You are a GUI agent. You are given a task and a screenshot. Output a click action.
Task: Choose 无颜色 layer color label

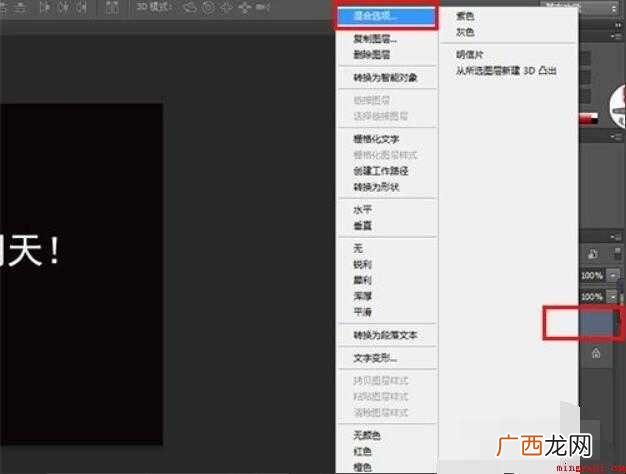click(x=367, y=435)
